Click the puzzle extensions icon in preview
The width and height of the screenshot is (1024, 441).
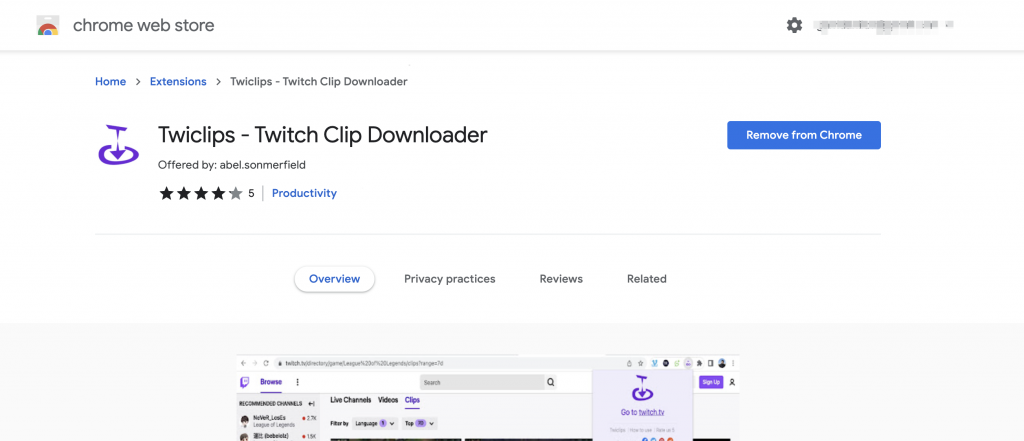699,363
